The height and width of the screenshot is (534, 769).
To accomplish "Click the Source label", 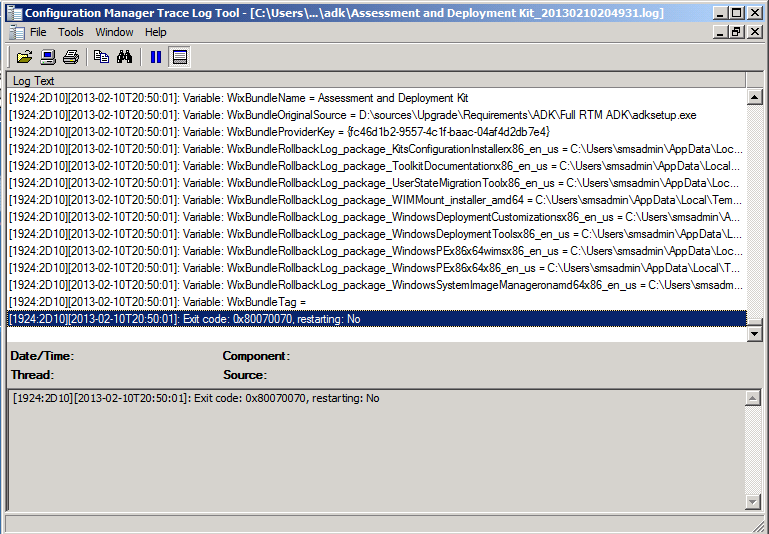I will point(245,375).
